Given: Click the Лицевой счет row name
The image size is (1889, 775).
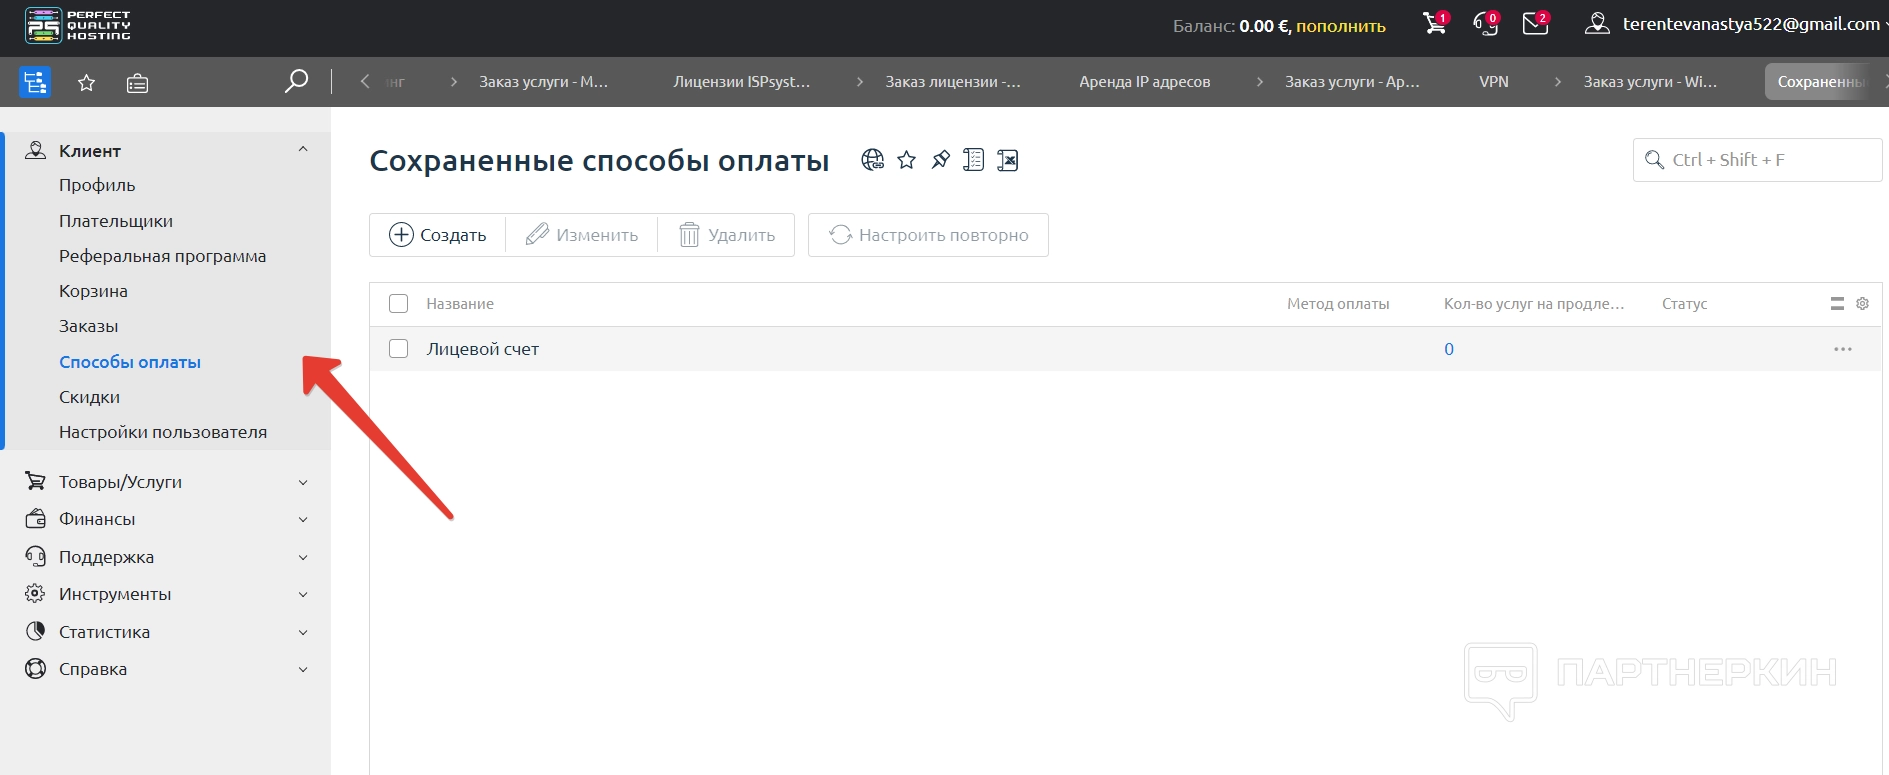Looking at the screenshot, I should [483, 349].
